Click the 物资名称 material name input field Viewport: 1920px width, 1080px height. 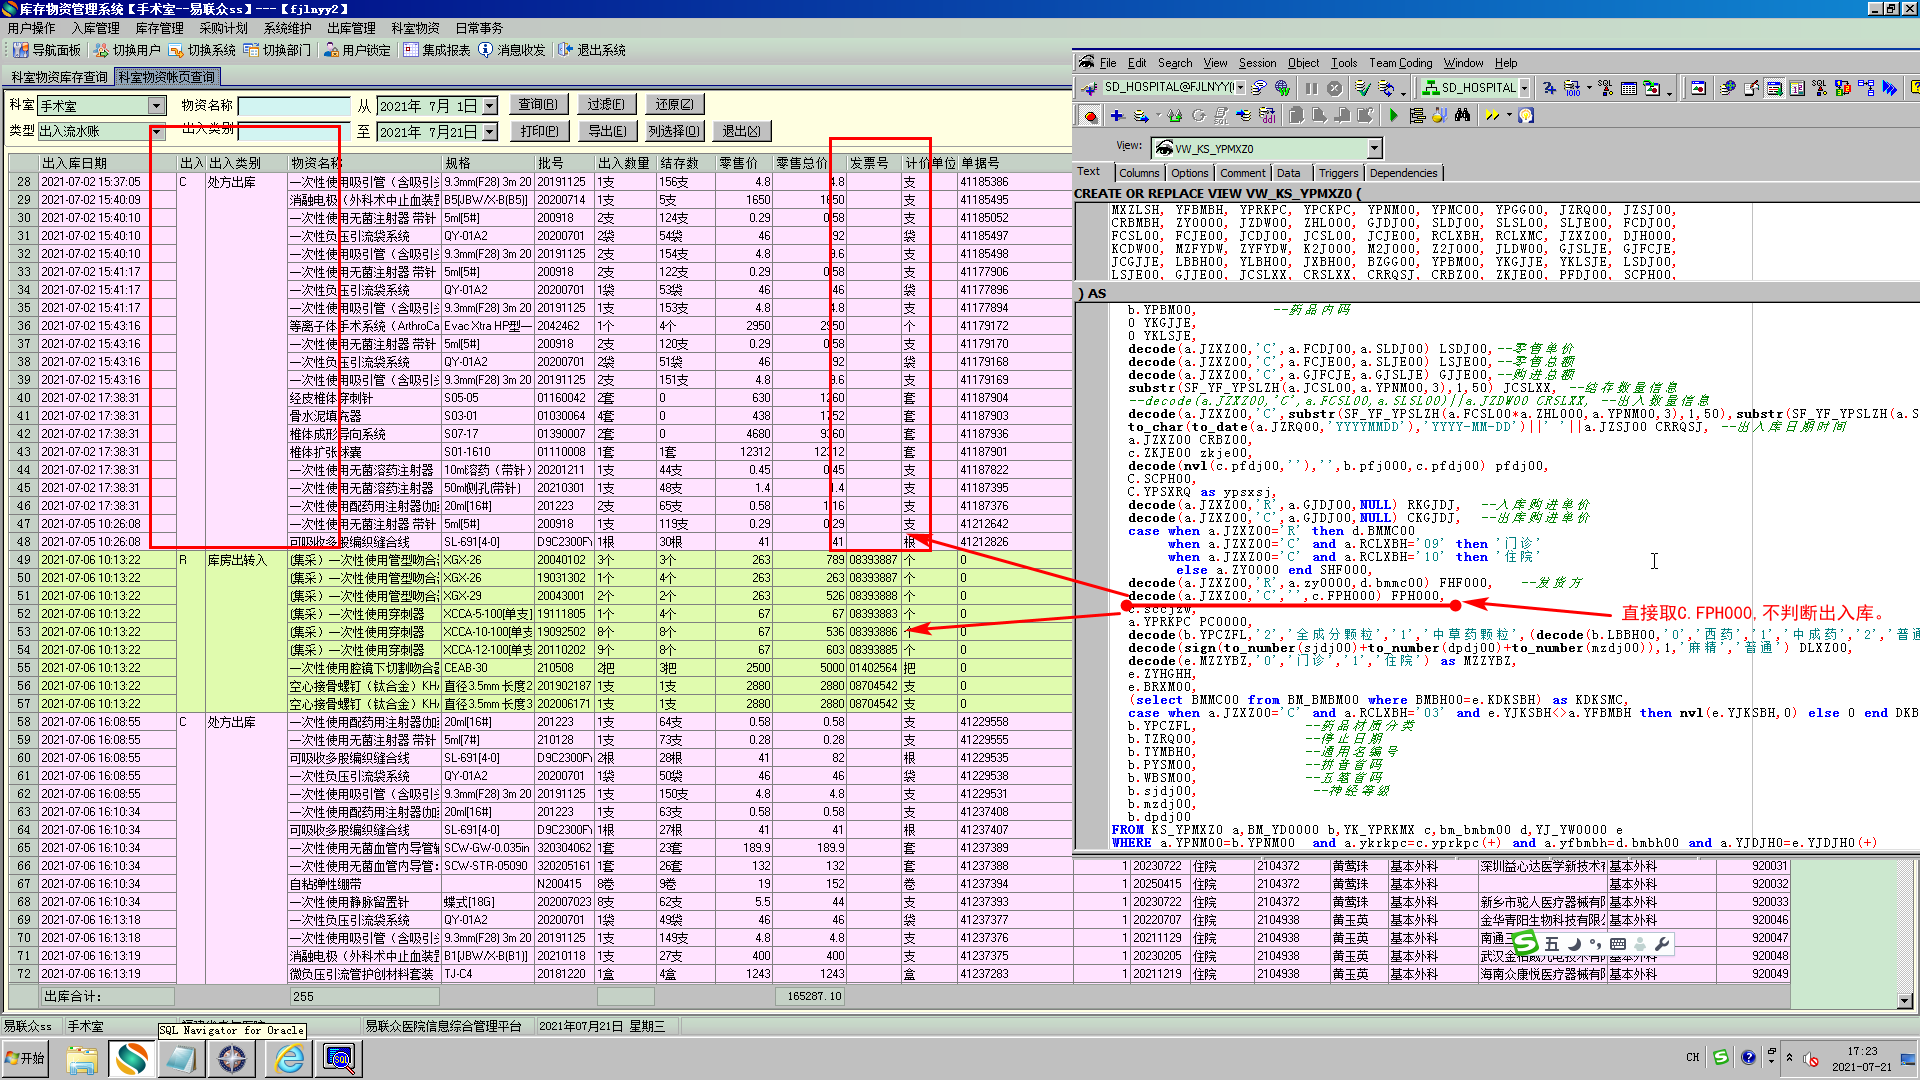(293, 106)
